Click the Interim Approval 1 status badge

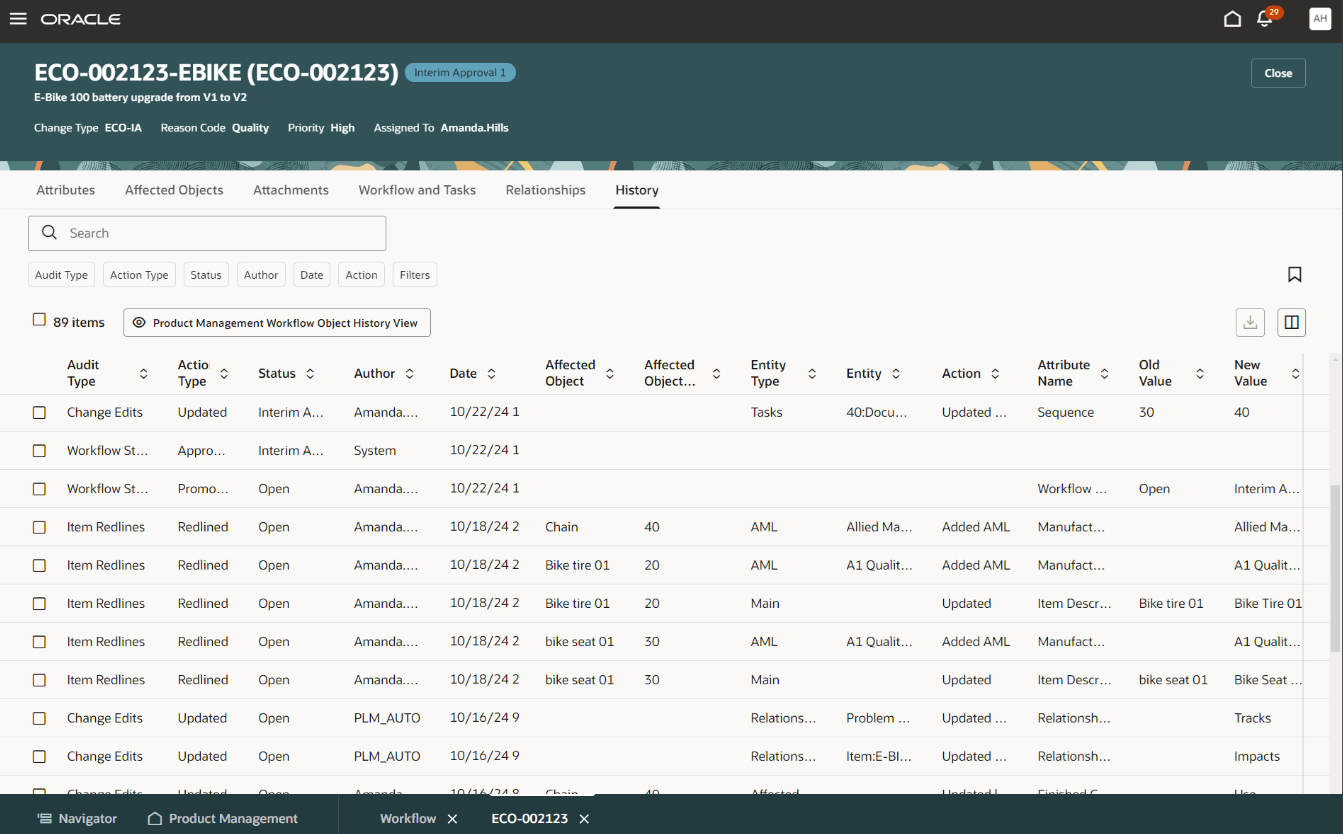460,73
